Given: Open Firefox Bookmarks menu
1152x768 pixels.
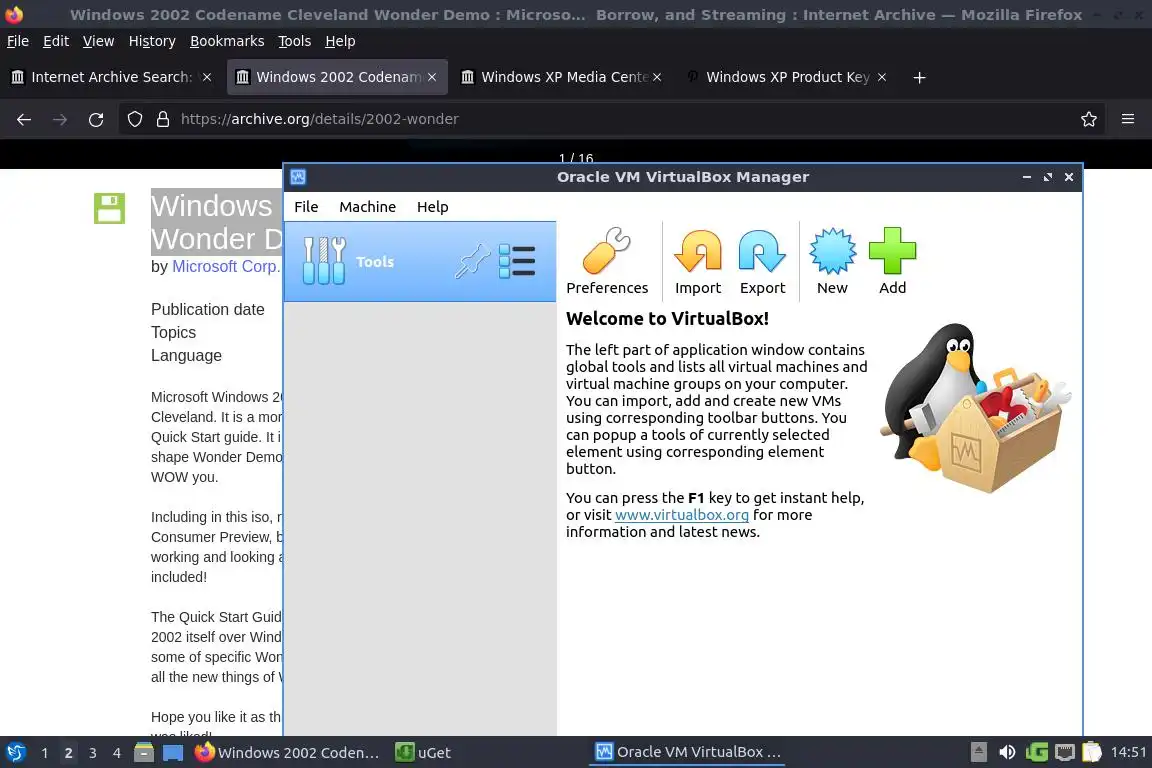Looking at the screenshot, I should click(227, 41).
